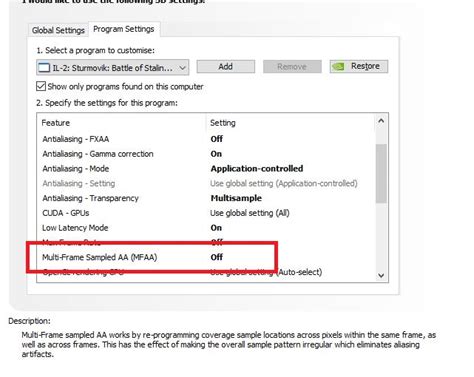Select Antialiasing - Gamma correction feature

click(x=98, y=154)
